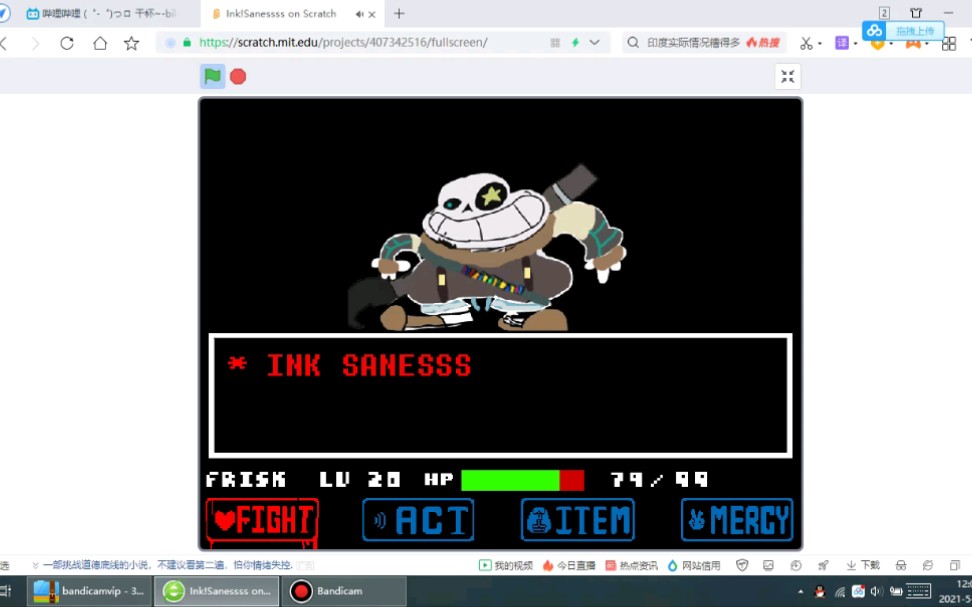Open the 下载 downloads panel
The height and width of the screenshot is (607, 972).
click(864, 565)
